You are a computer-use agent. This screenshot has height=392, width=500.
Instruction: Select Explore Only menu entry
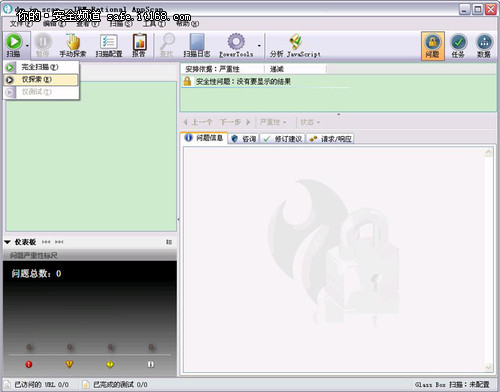pyautogui.click(x=41, y=80)
